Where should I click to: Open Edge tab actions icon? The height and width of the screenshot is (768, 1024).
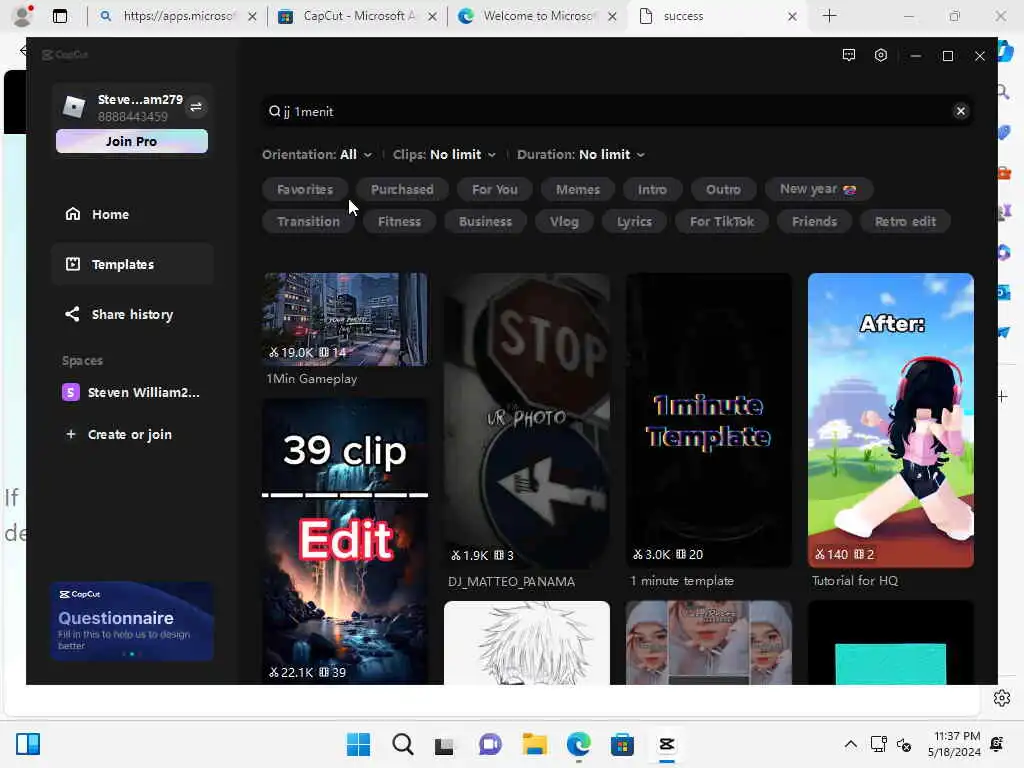pyautogui.click(x=59, y=16)
